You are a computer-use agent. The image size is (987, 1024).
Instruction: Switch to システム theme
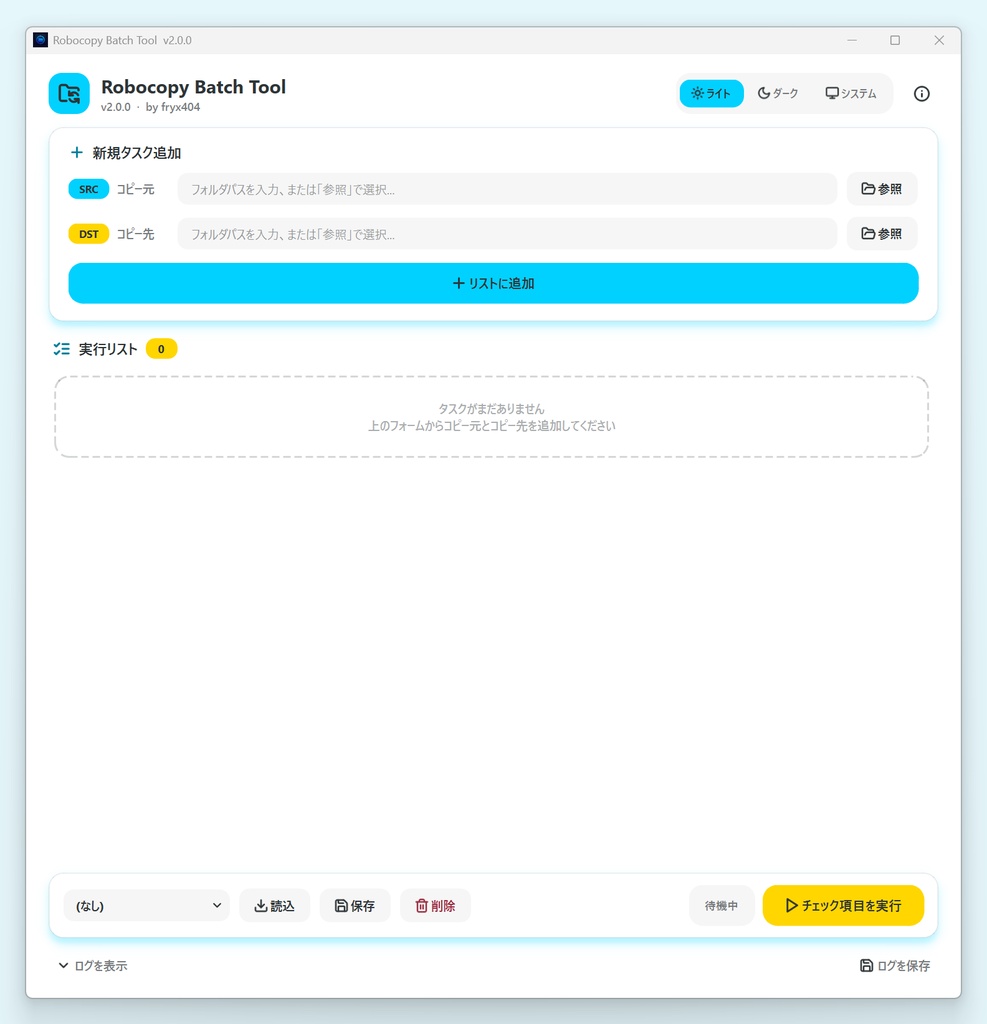(x=850, y=93)
